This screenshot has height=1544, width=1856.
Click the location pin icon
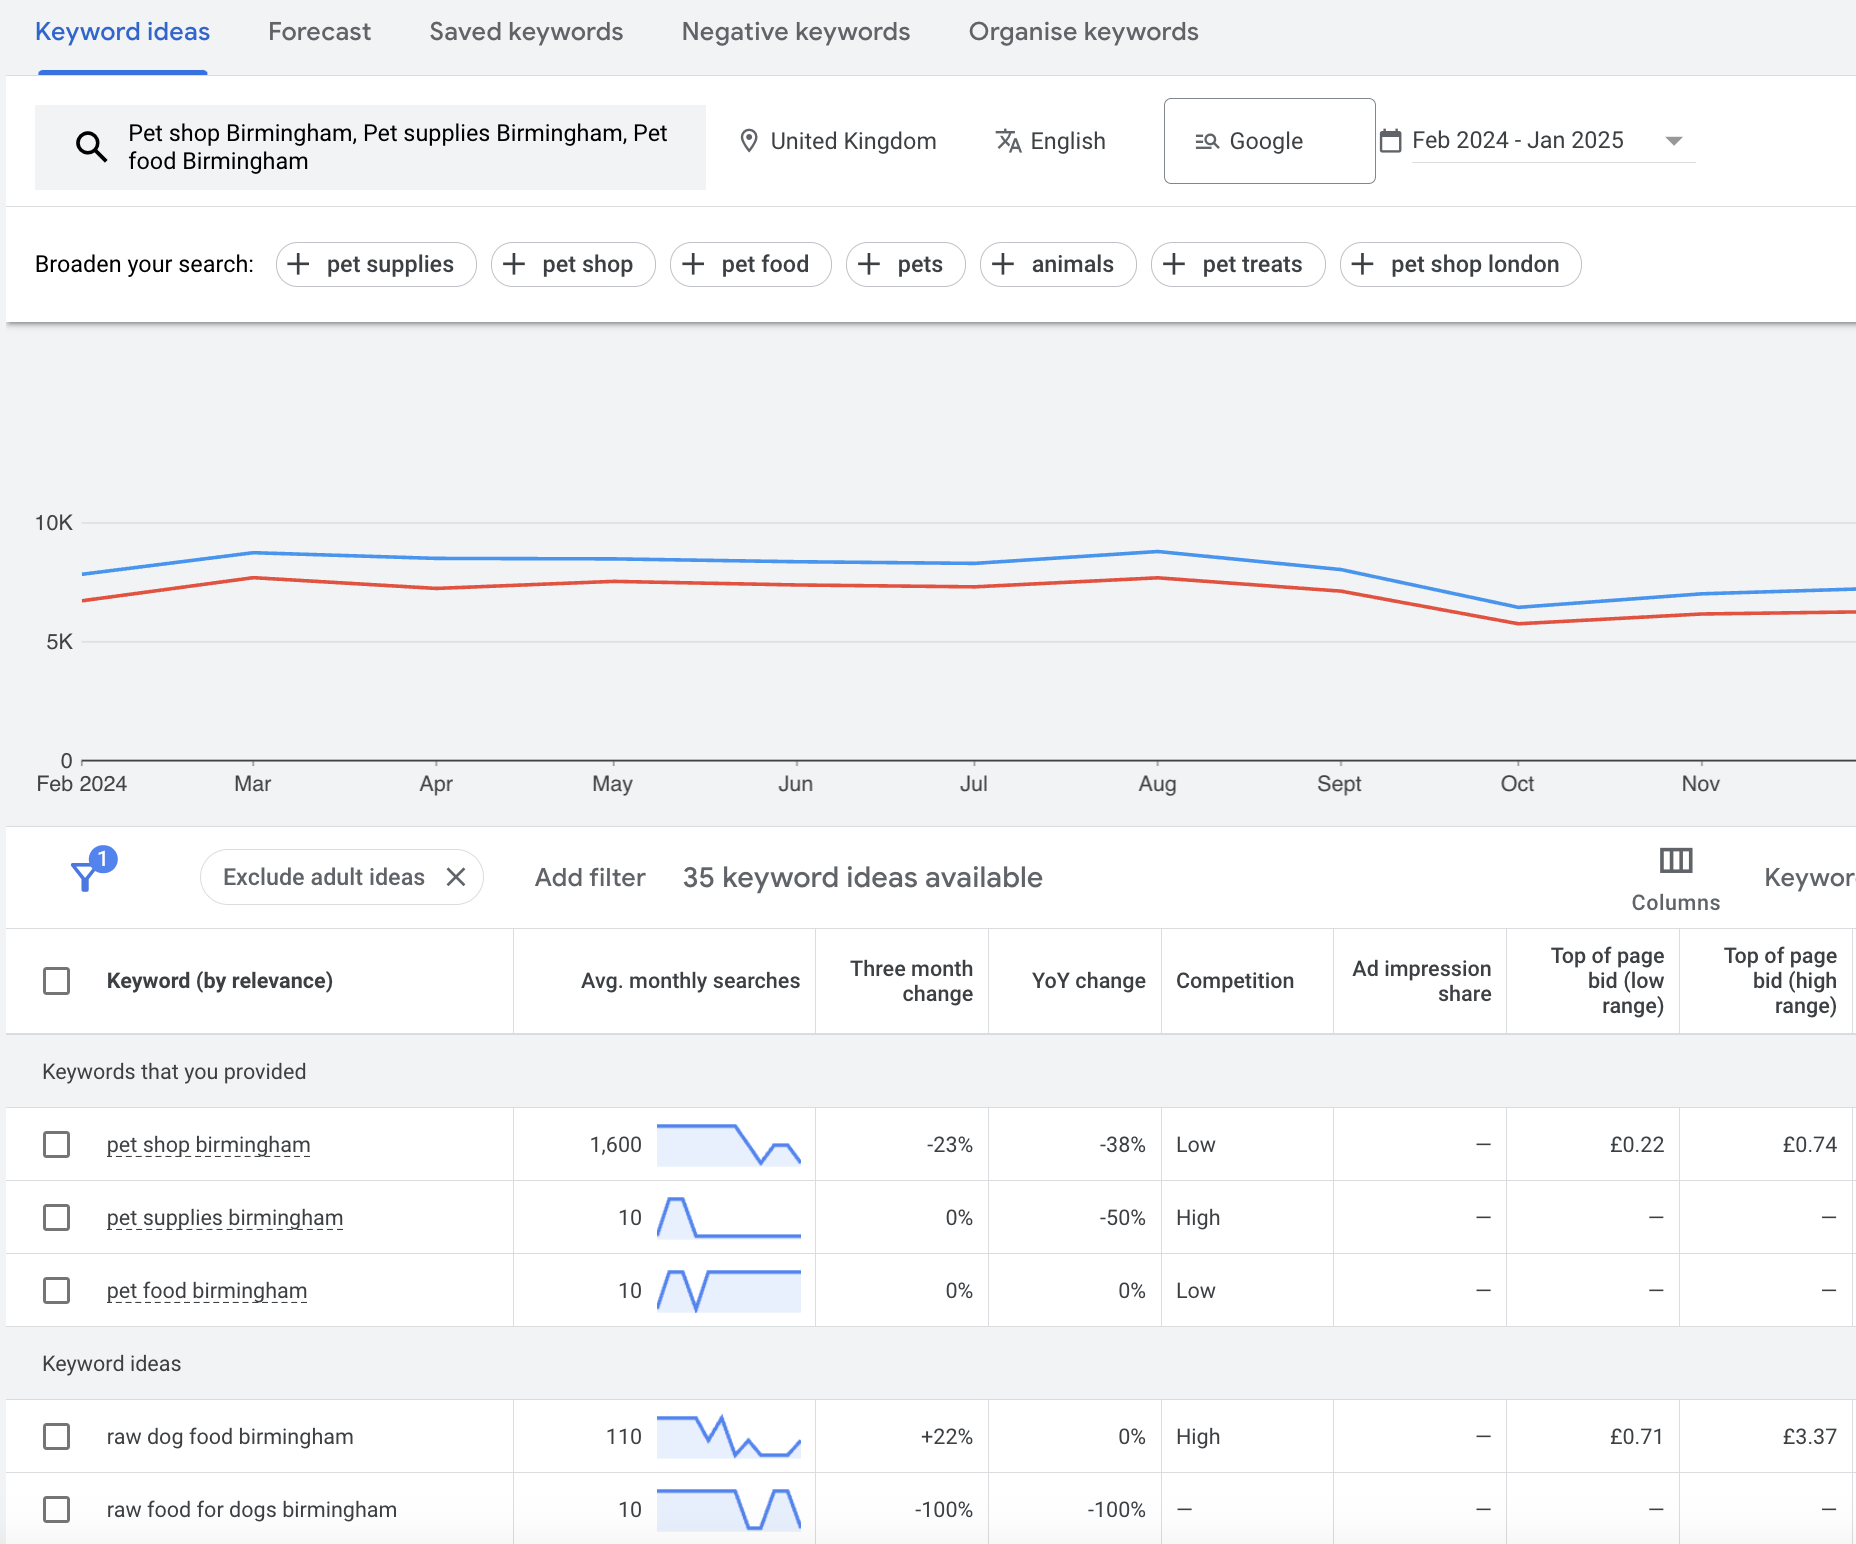[749, 140]
